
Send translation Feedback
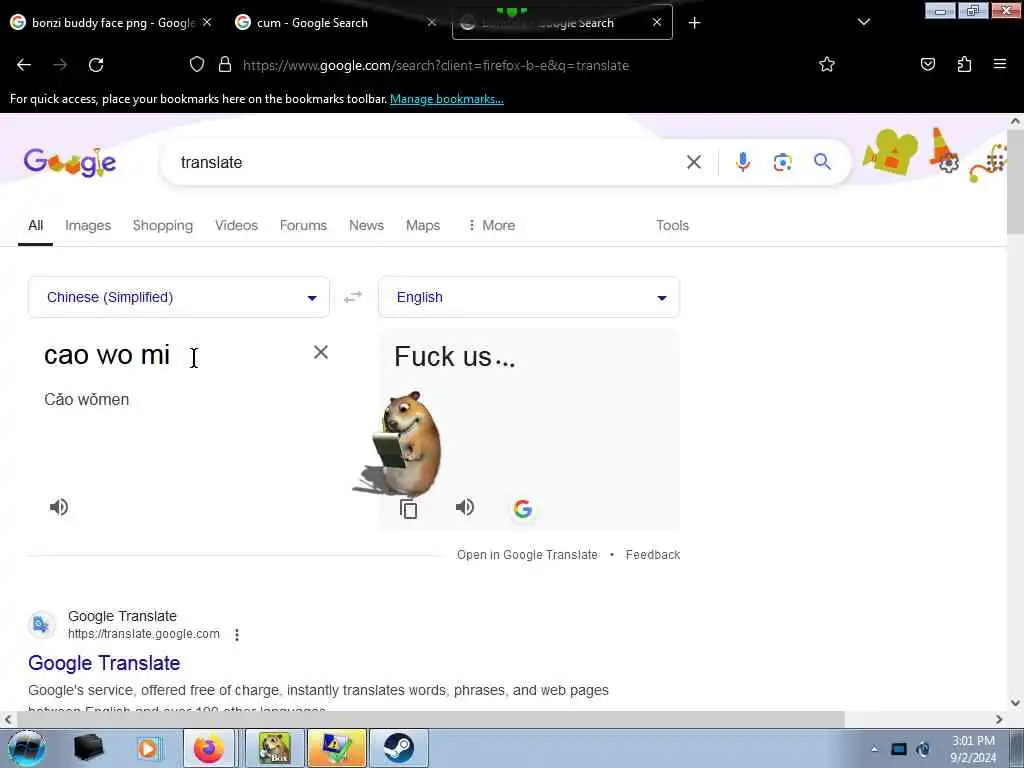pyautogui.click(x=653, y=554)
